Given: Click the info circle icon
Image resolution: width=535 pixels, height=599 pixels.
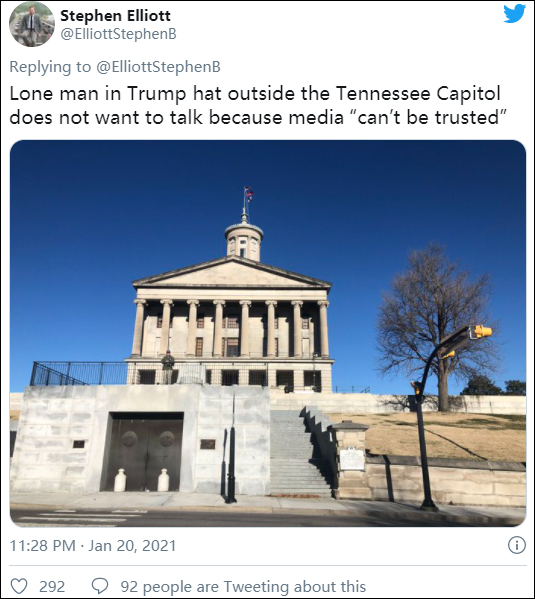Looking at the screenshot, I should click(517, 545).
